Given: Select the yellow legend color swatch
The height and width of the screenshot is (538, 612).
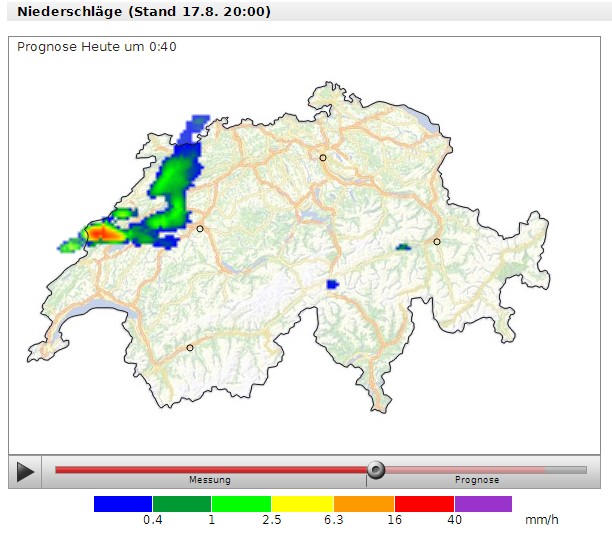Looking at the screenshot, I should (x=302, y=504).
